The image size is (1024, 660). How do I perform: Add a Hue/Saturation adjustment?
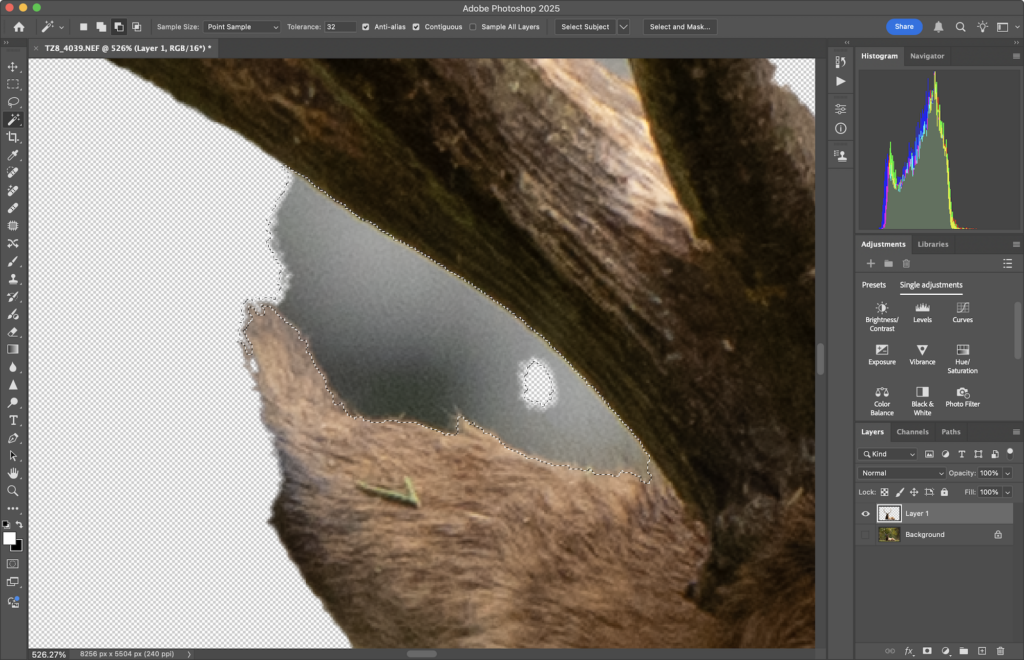(x=962, y=351)
